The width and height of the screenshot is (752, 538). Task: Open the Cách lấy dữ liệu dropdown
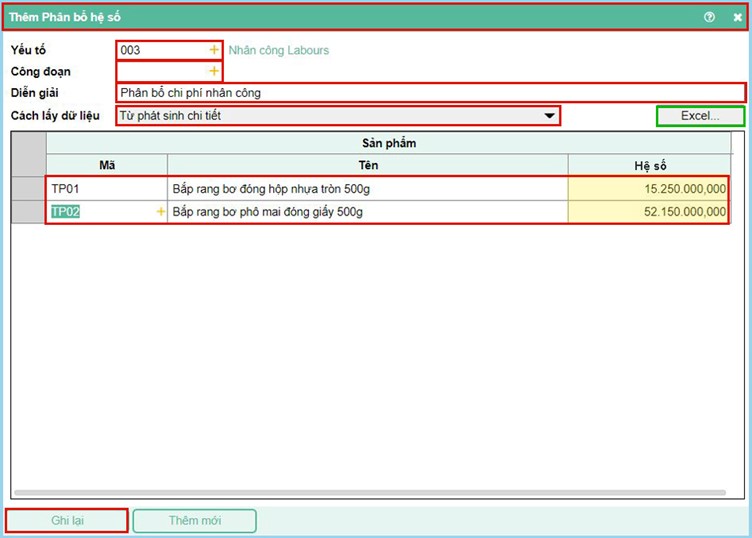[x=548, y=116]
